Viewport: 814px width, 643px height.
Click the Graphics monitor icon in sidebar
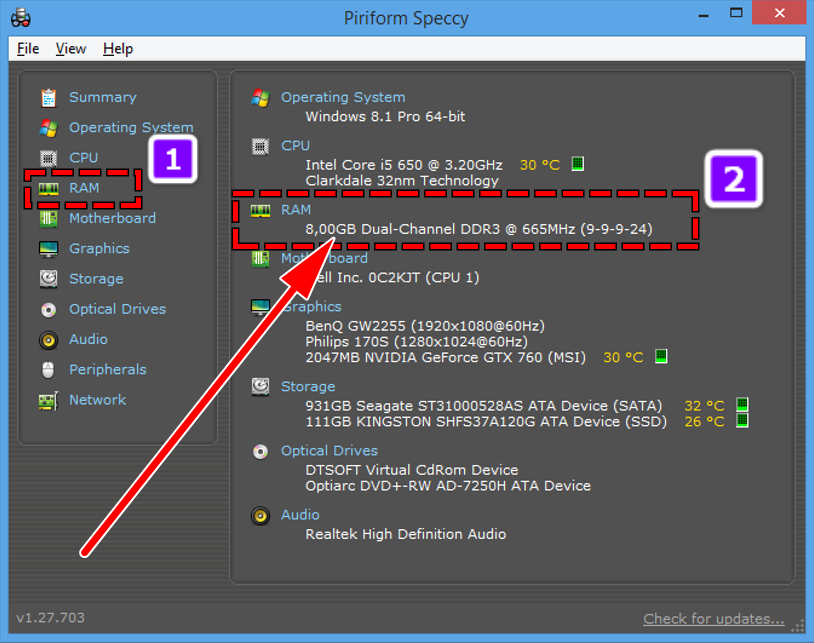click(x=48, y=249)
